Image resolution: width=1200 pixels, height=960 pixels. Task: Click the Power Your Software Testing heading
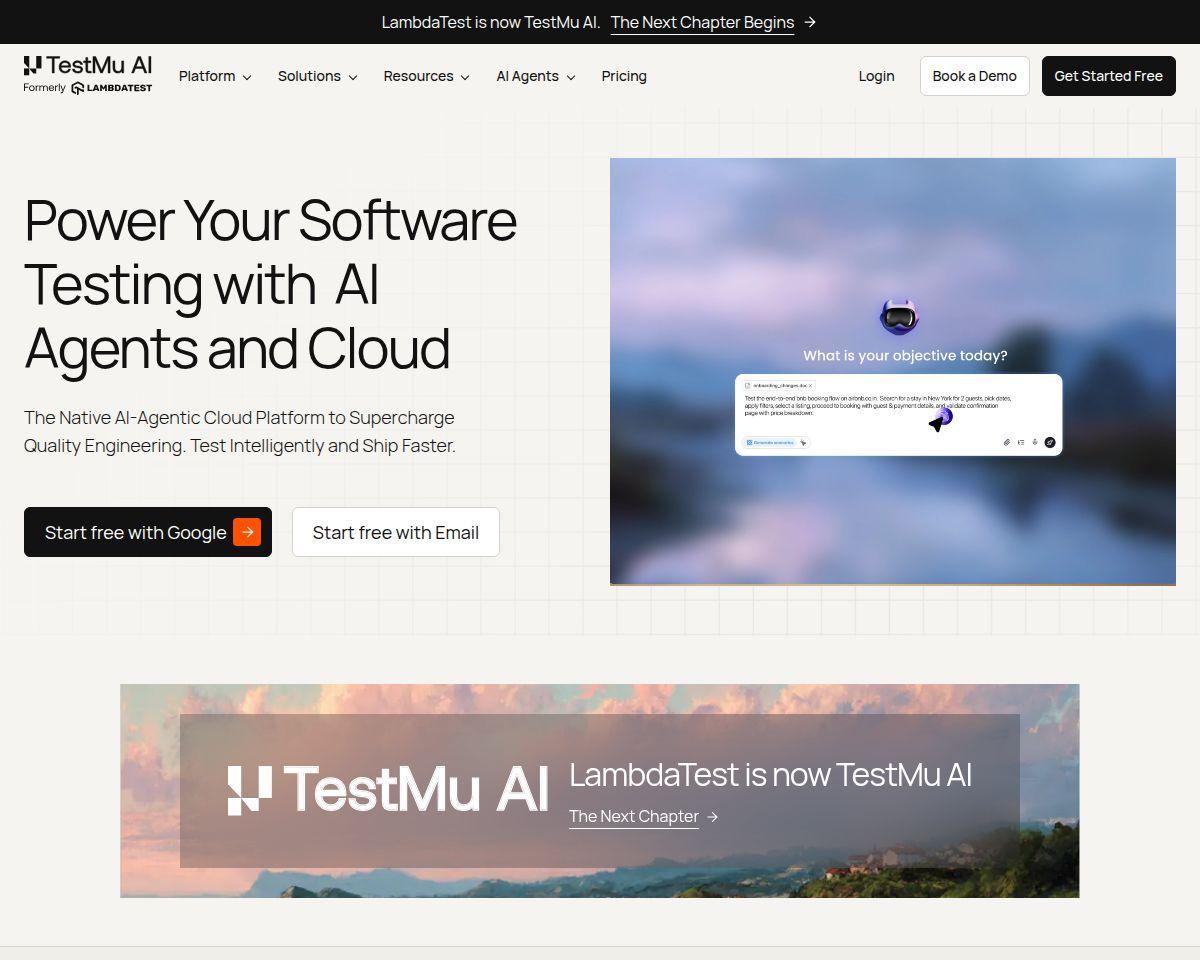coord(270,284)
